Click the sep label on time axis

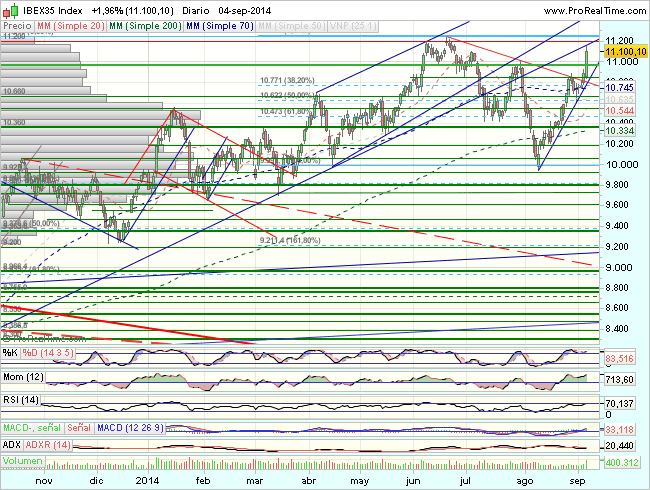[577, 481]
